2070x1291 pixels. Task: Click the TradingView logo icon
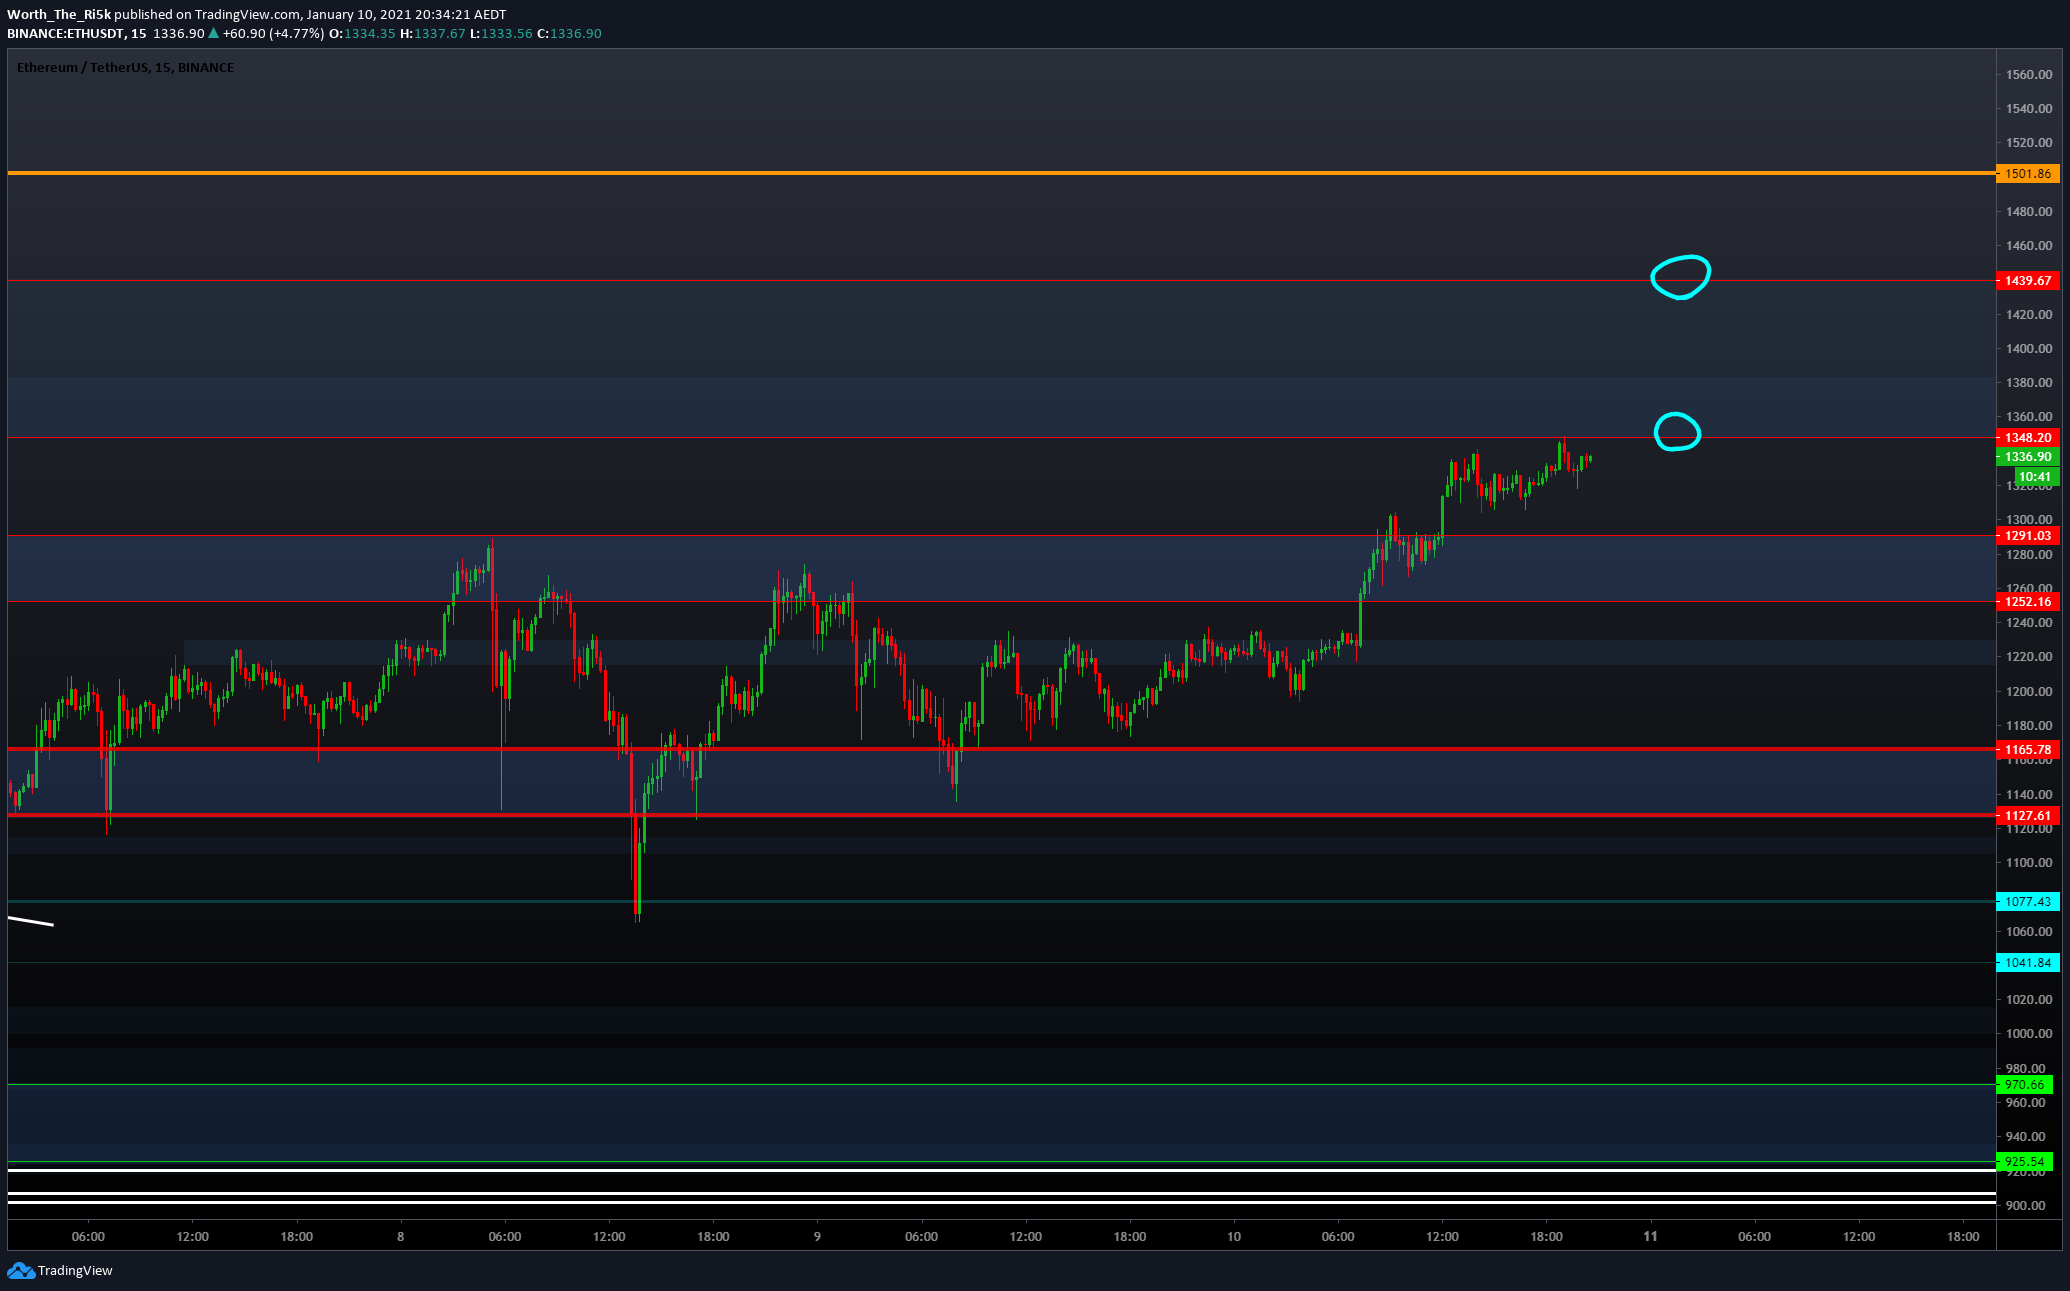coord(20,1270)
